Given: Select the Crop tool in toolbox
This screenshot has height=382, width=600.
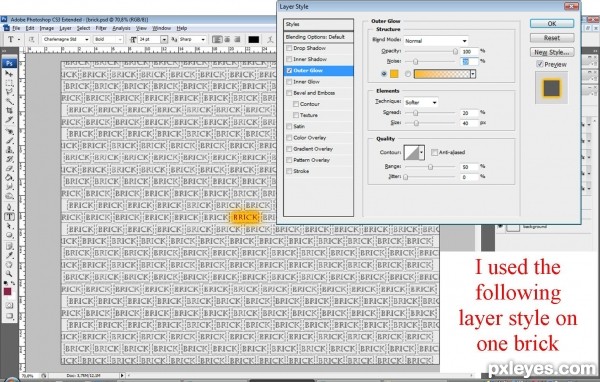Looking at the screenshot, I should click(x=9, y=110).
